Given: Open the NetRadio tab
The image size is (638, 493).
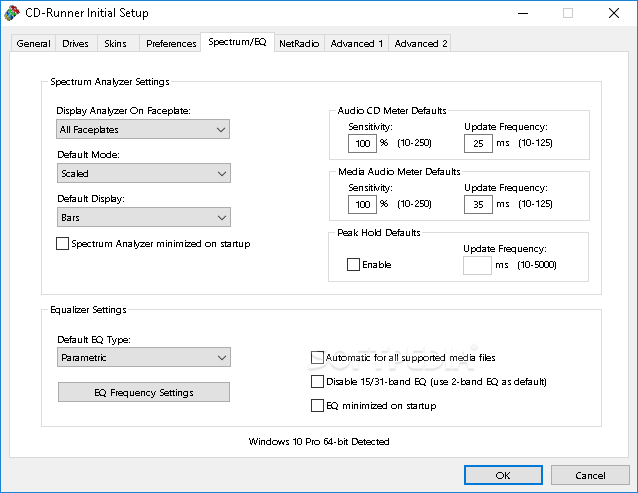Looking at the screenshot, I should click(299, 44).
